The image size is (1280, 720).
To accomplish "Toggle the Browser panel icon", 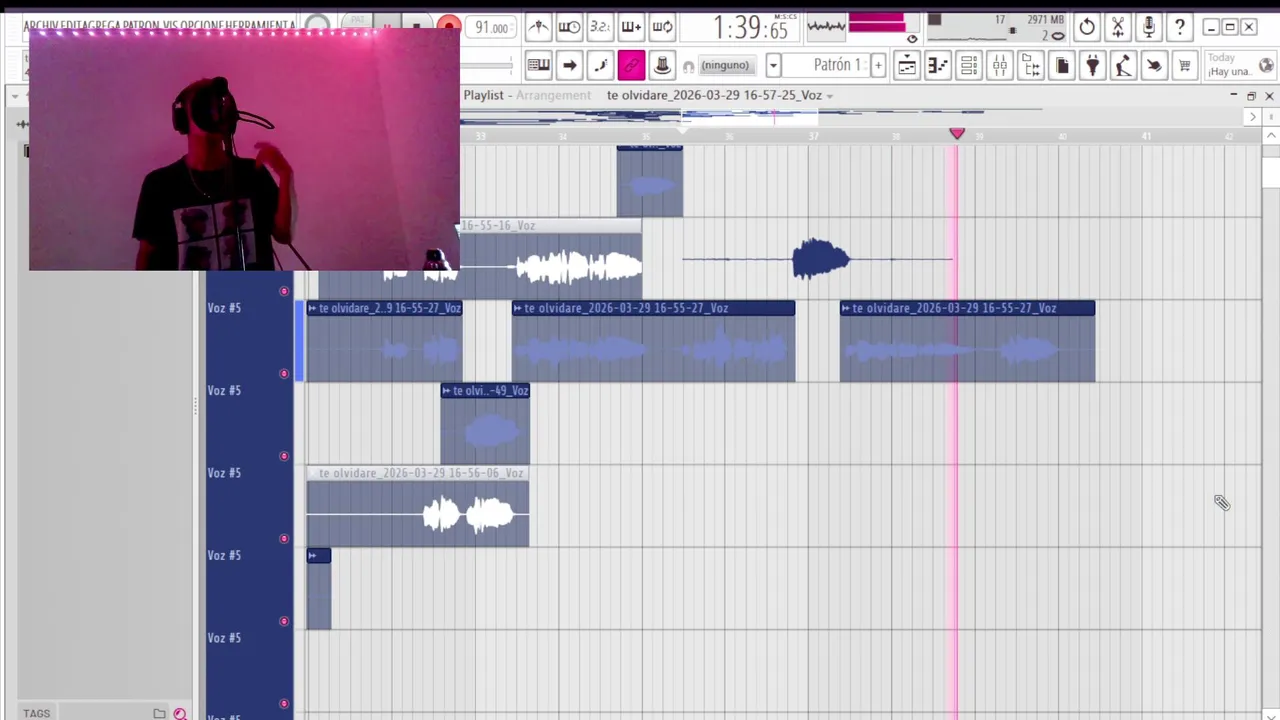I will (1031, 66).
